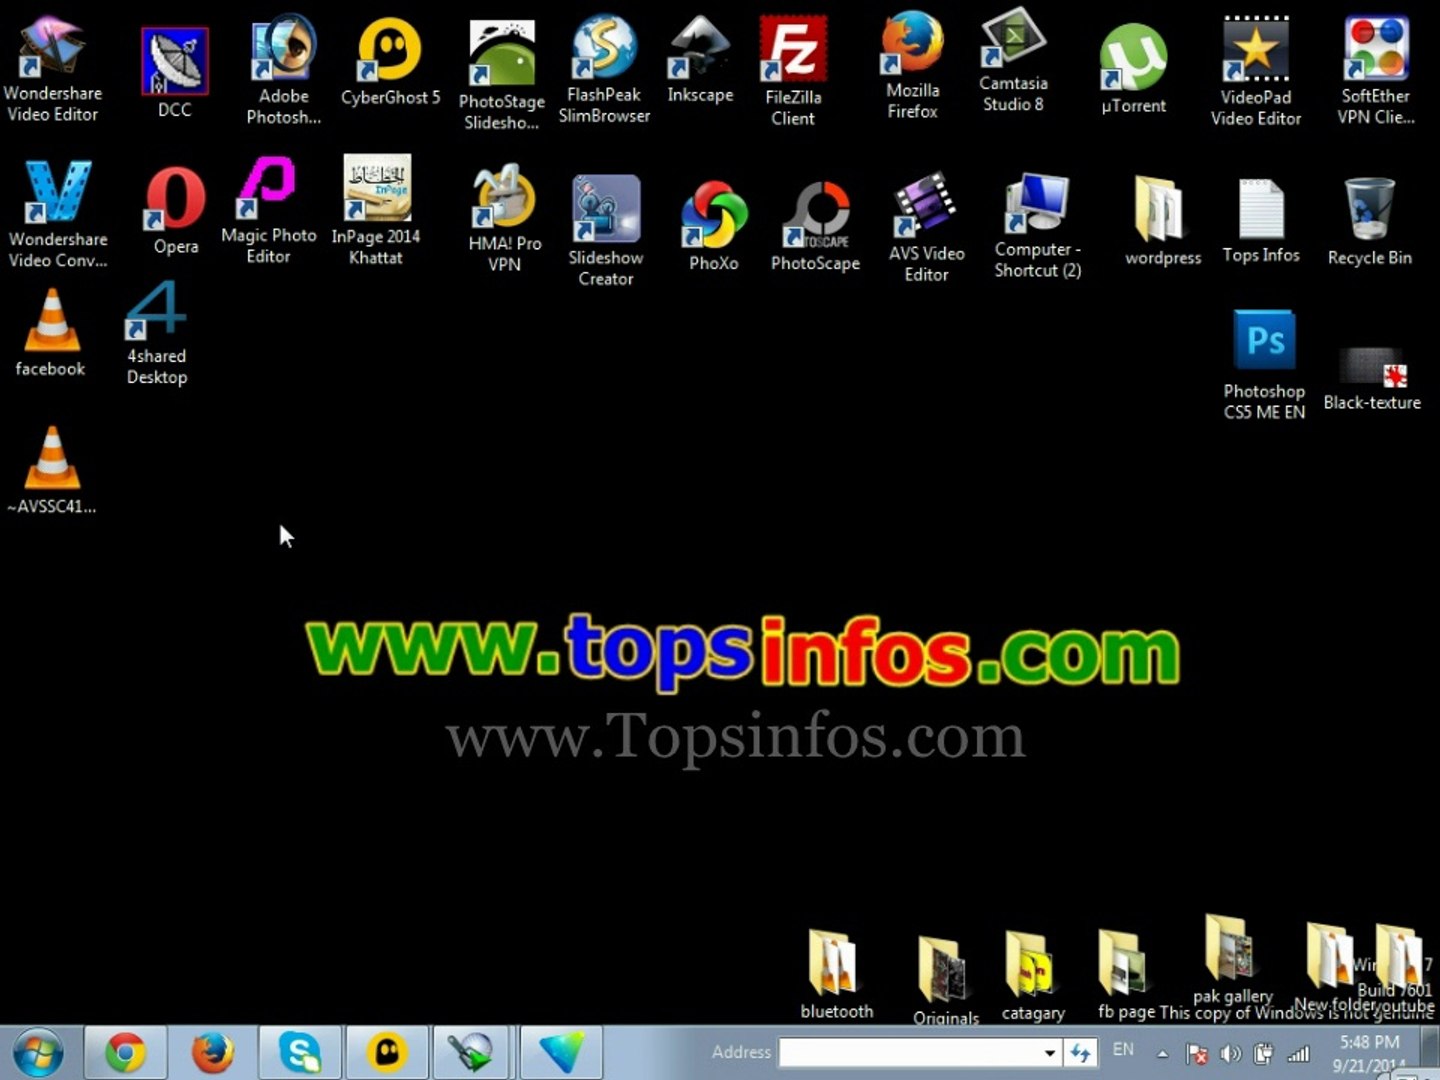Select the CyberGhost 5 desktop shortcut

(390, 63)
